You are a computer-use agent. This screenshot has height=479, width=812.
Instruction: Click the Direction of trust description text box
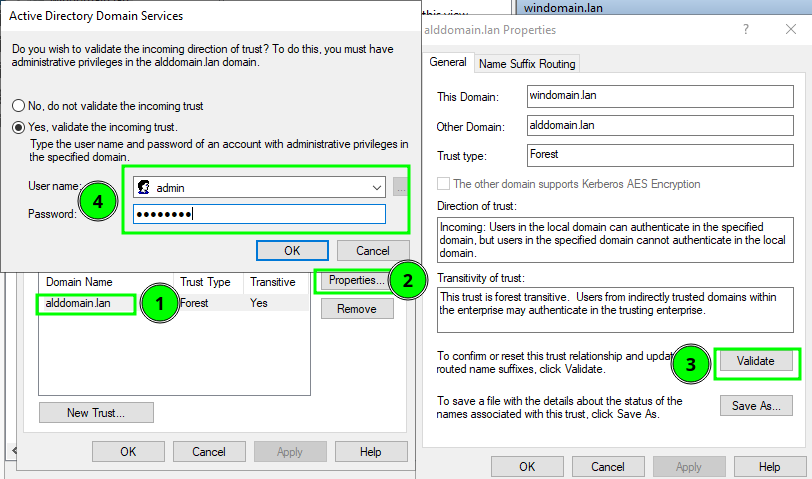(x=615, y=240)
